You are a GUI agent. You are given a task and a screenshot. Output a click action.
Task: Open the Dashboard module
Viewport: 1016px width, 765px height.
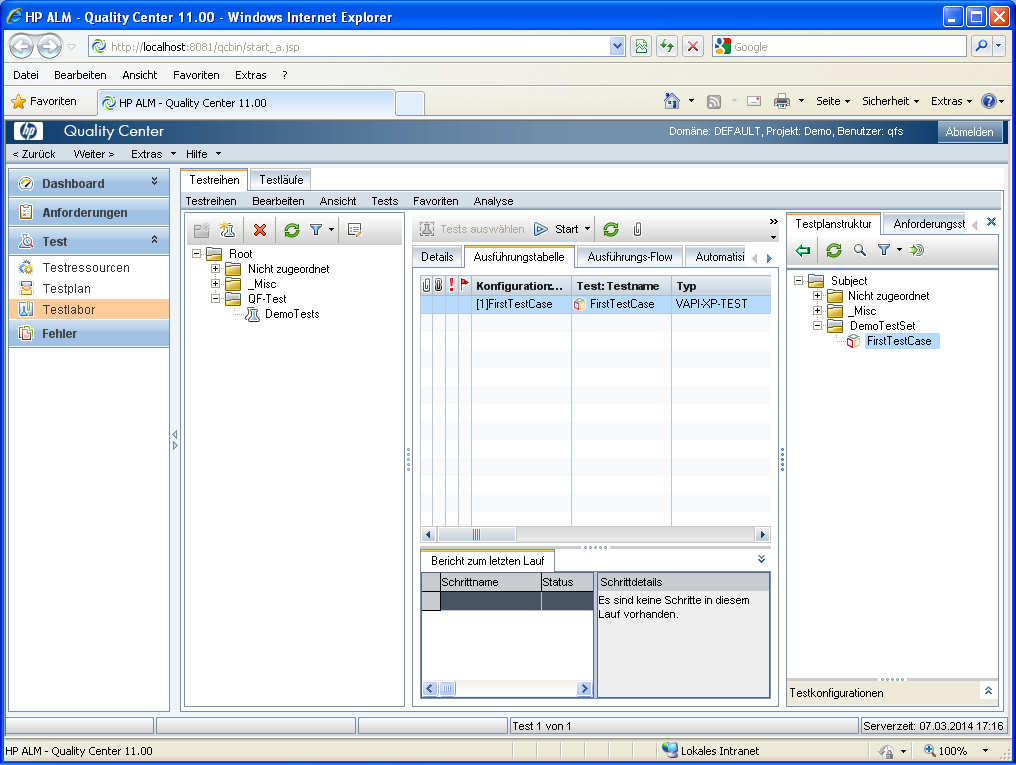(x=89, y=183)
